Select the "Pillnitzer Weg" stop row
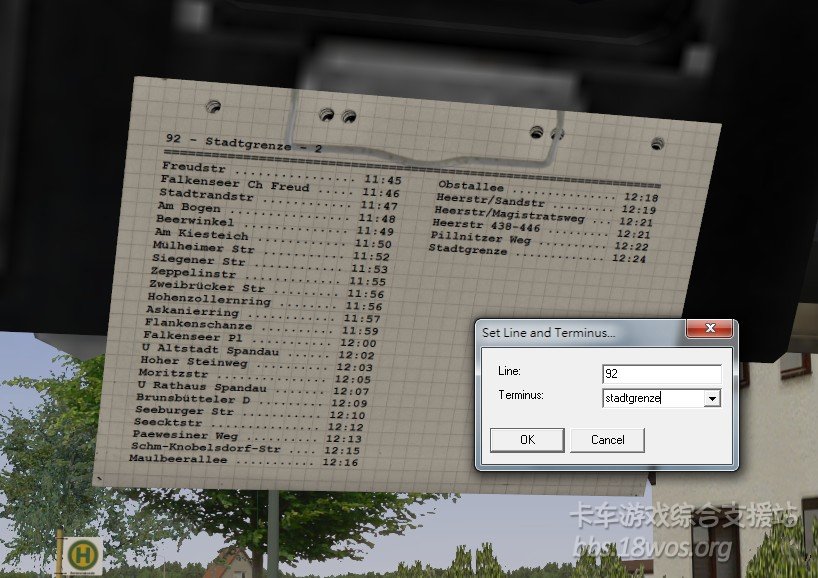The image size is (818, 578). tap(539, 241)
